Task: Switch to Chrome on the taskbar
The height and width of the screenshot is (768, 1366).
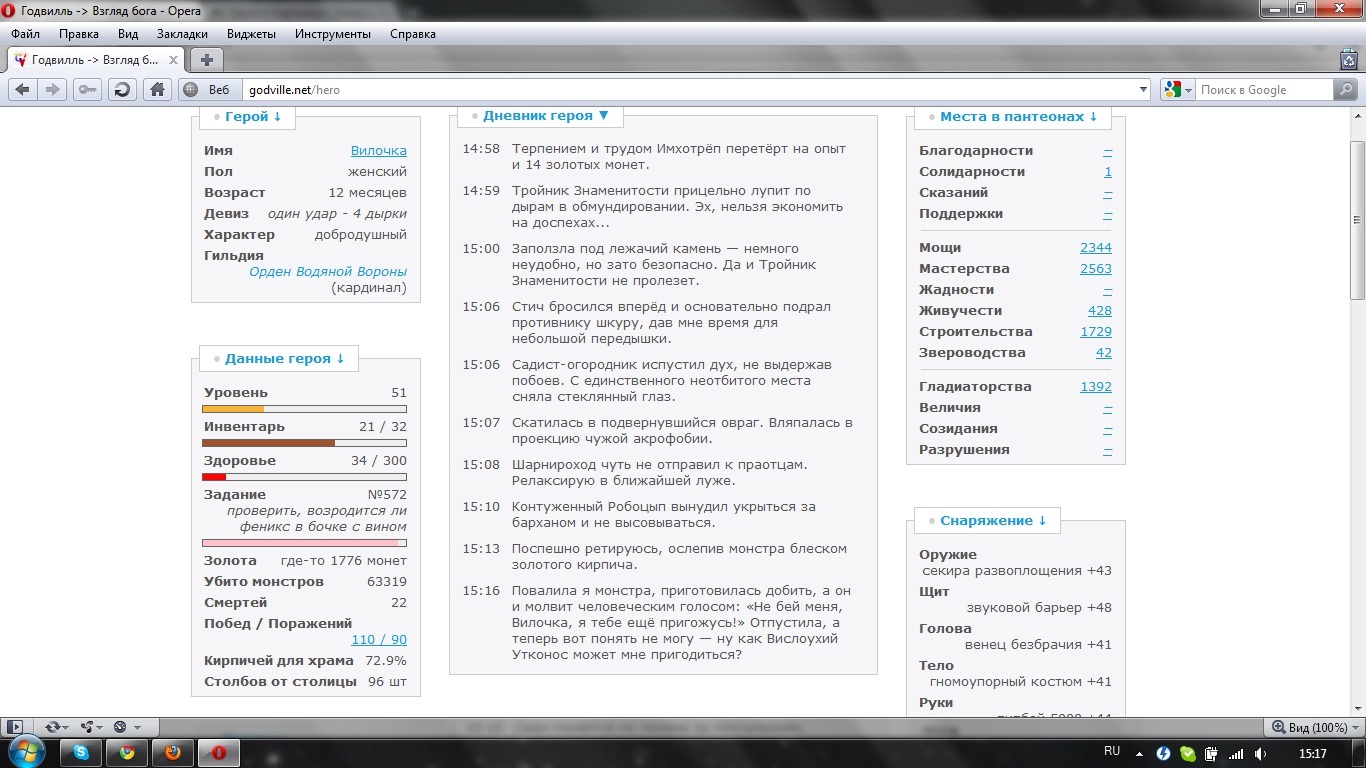Action: (x=127, y=752)
